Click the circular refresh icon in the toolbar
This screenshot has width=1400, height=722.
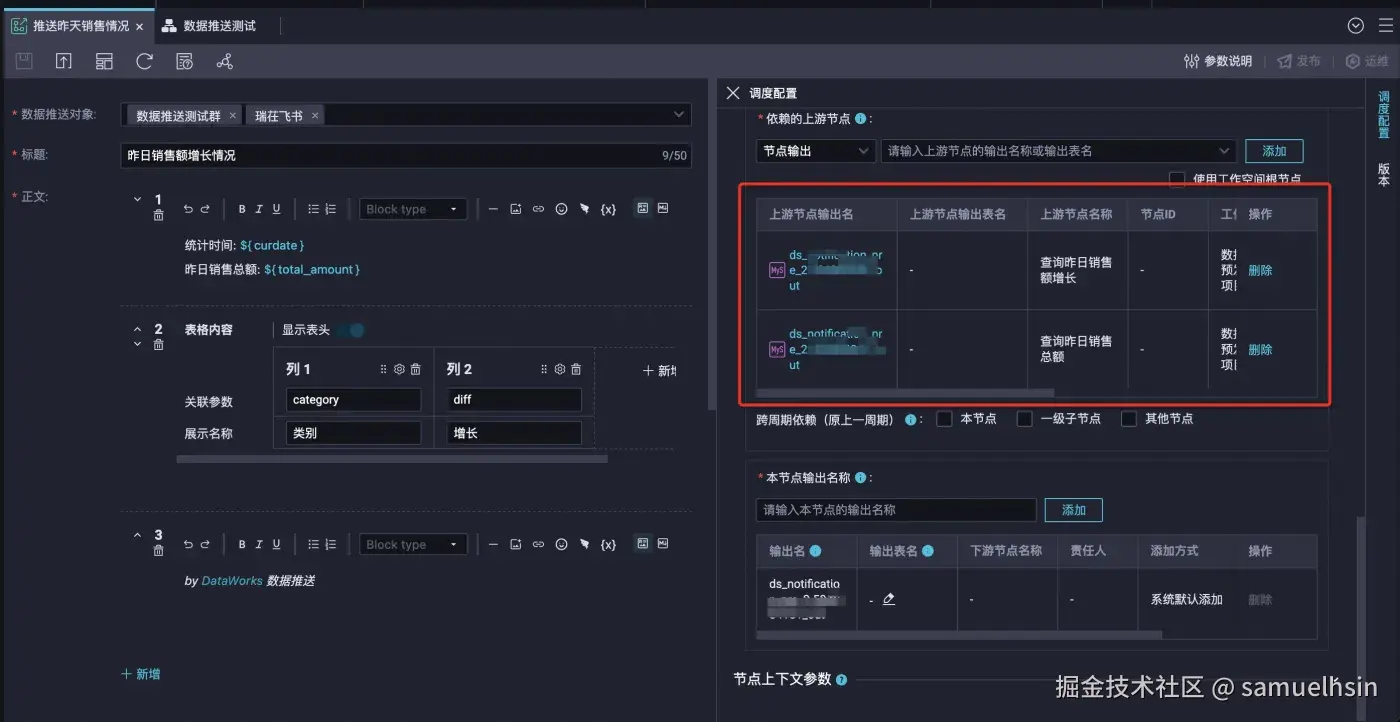(144, 61)
